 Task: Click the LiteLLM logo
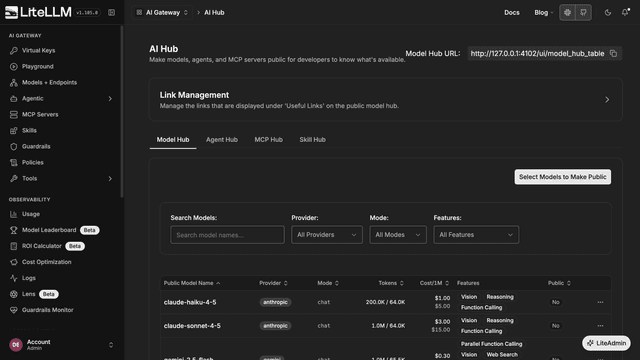coord(38,12)
